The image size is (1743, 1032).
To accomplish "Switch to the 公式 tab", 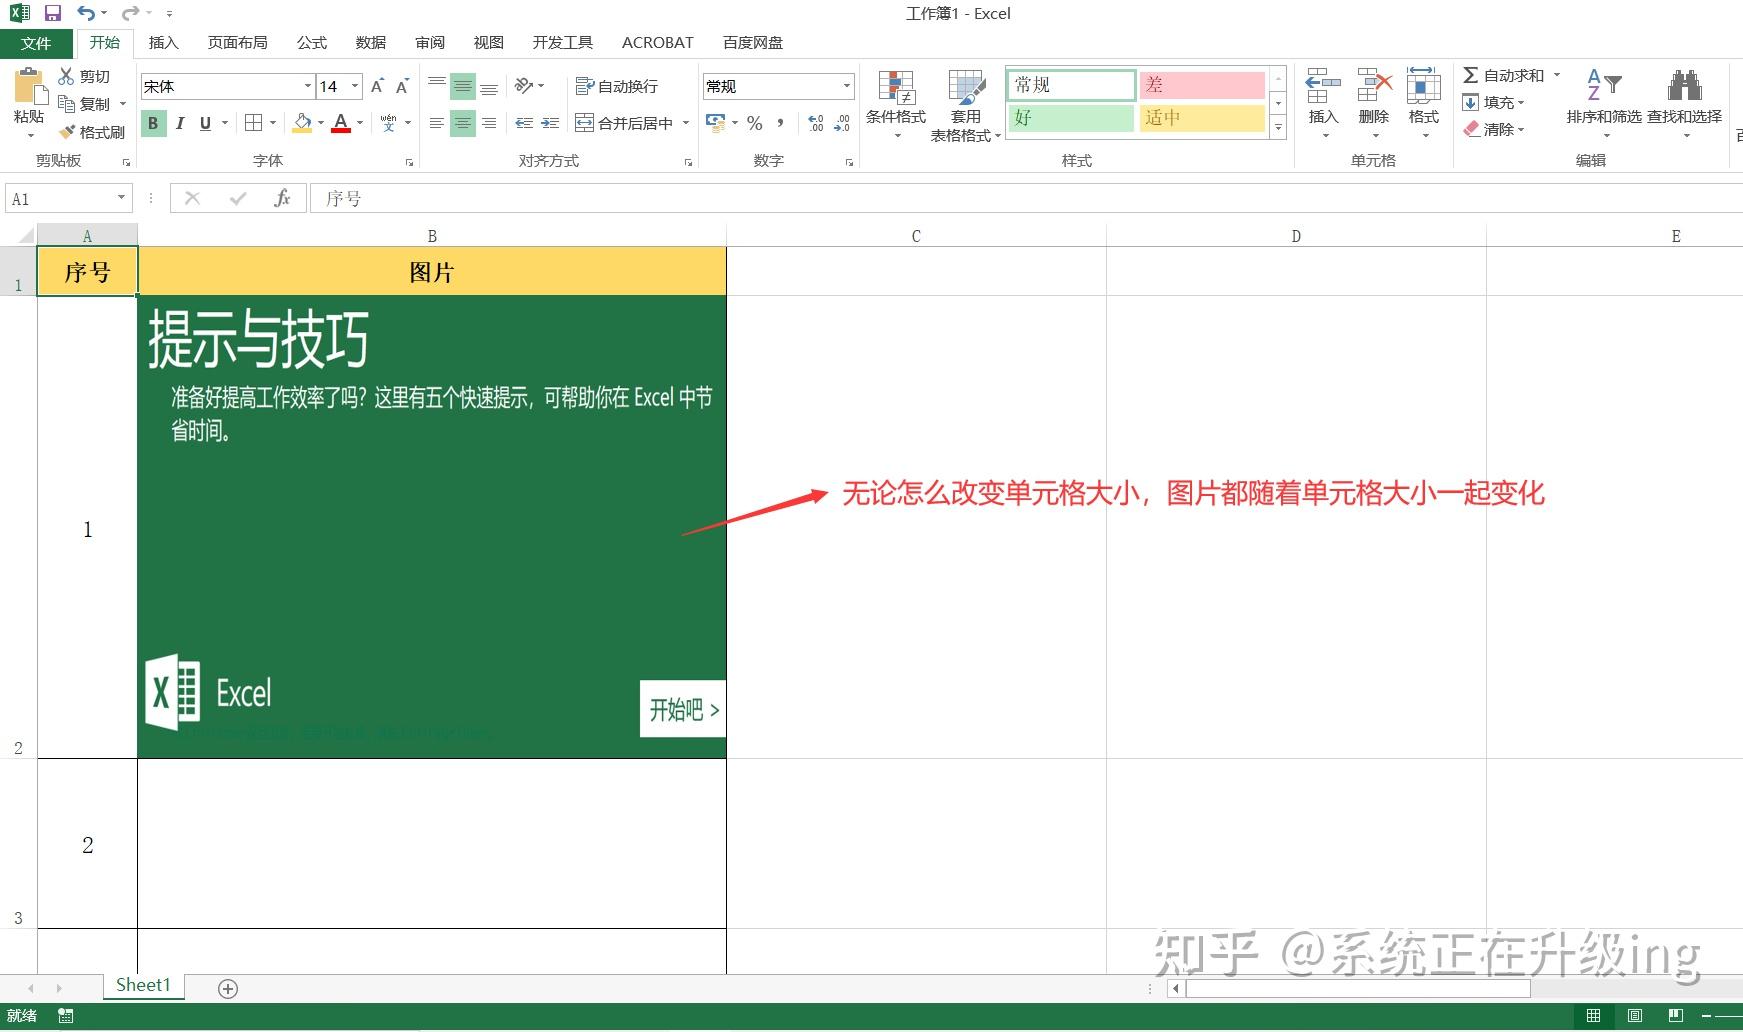I will coord(312,42).
